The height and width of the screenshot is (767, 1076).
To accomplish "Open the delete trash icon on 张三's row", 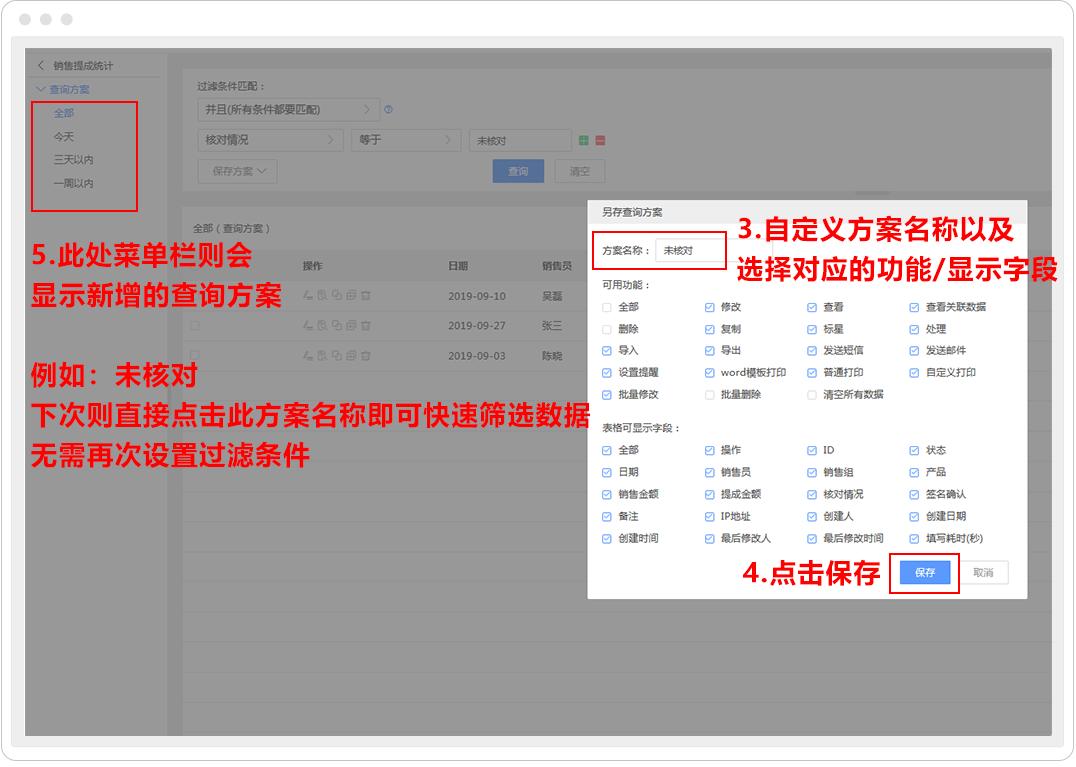I will point(365,326).
